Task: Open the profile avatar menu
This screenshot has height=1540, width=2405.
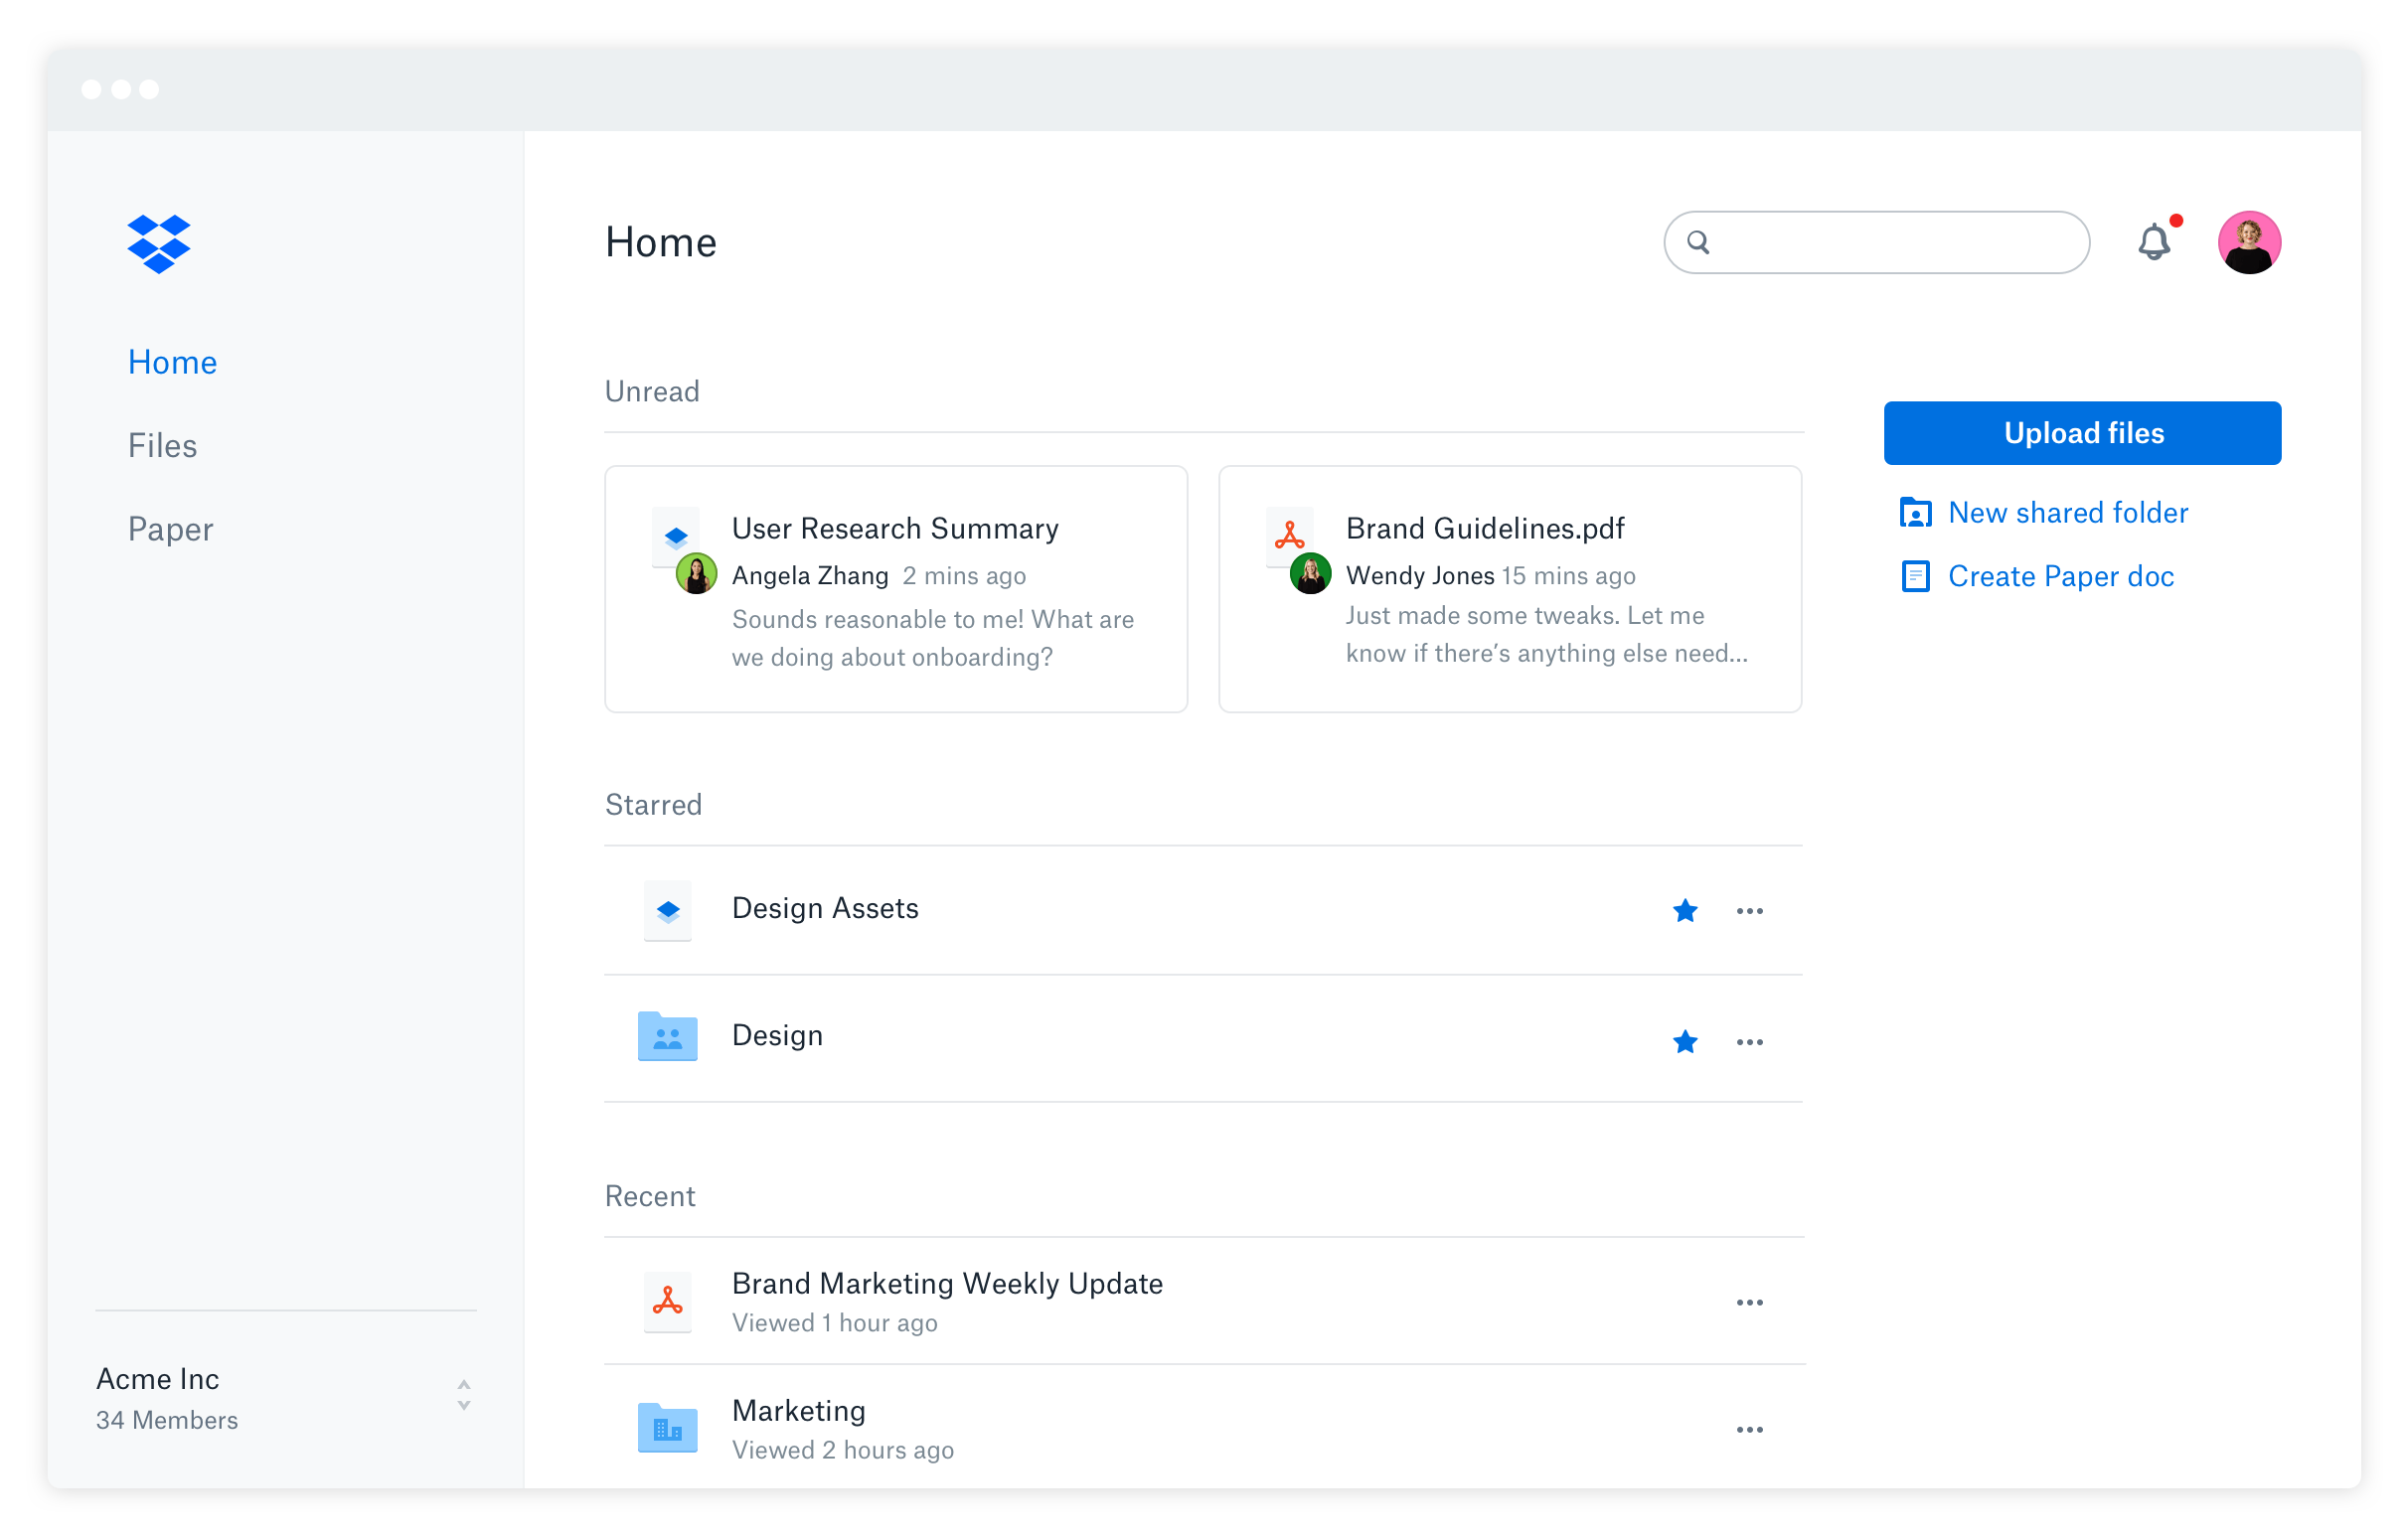Action: coord(2250,241)
